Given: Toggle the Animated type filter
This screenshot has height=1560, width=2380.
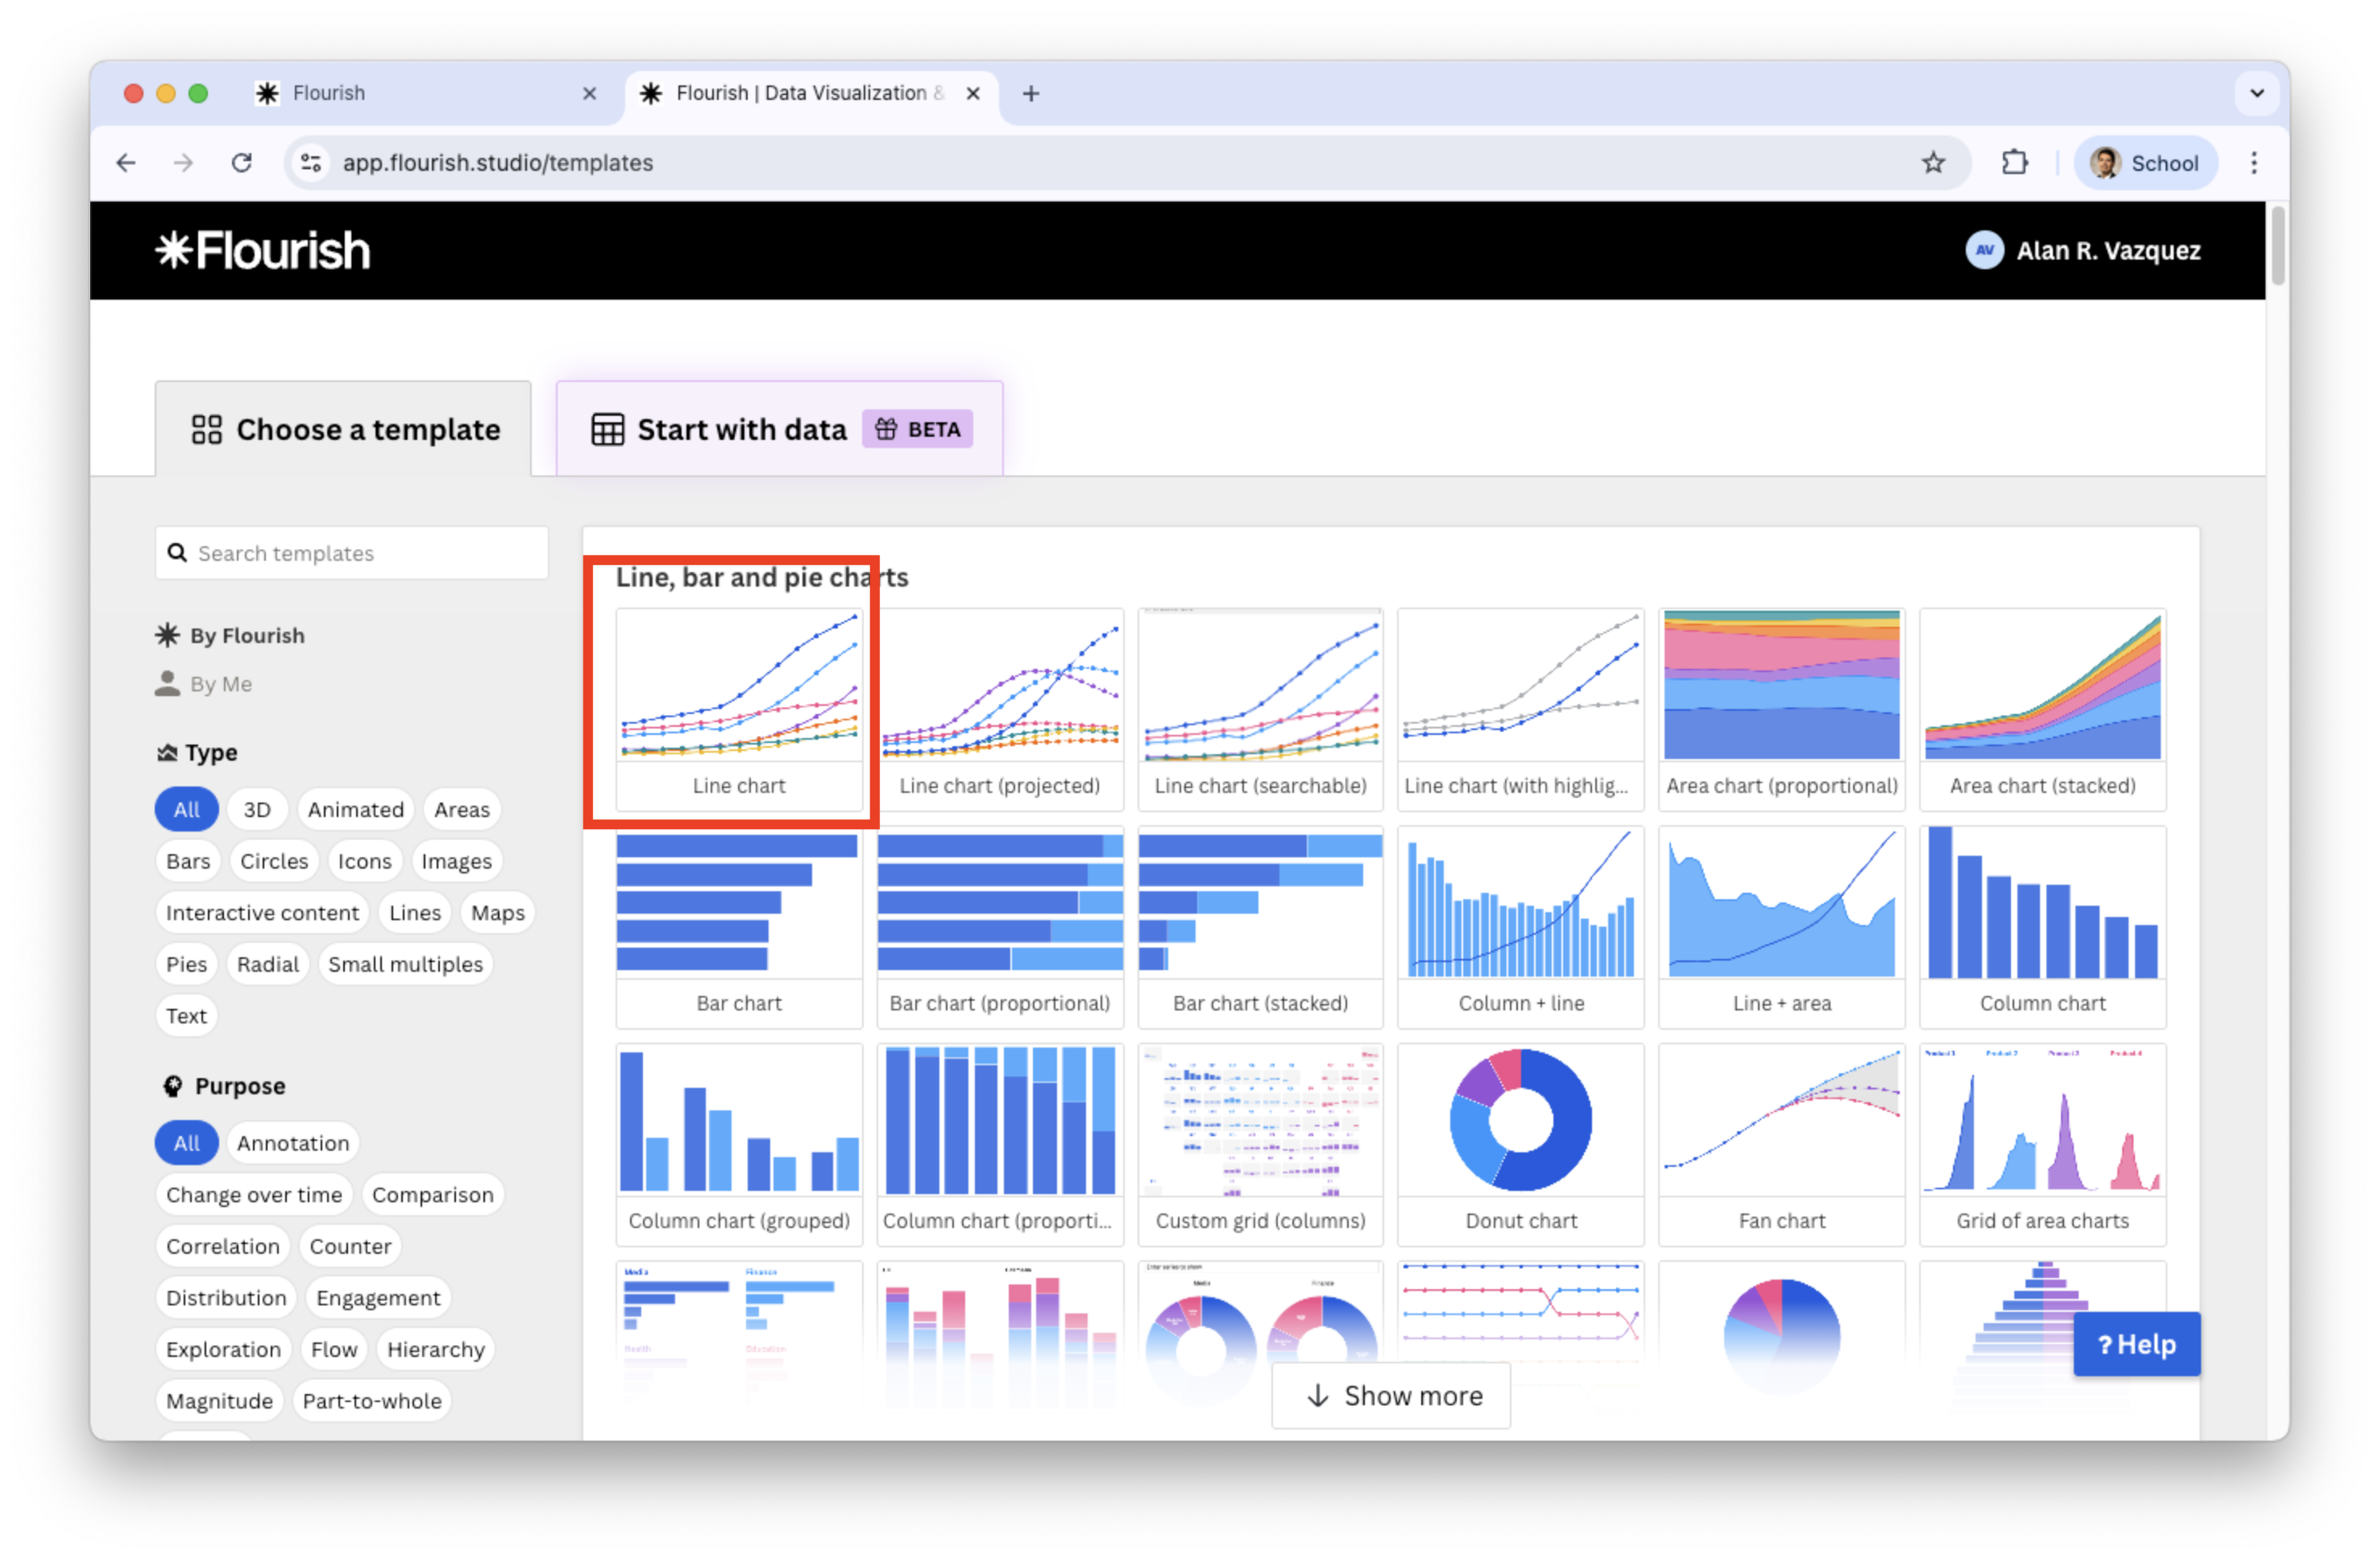Looking at the screenshot, I should click(x=355, y=809).
